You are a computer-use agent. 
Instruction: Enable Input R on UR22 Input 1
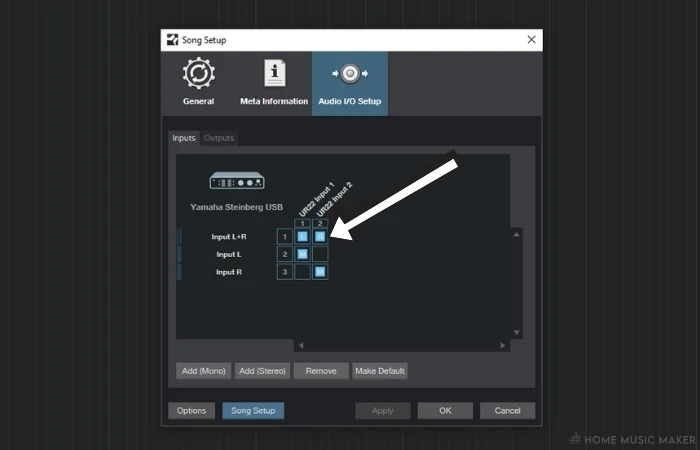pos(302,272)
